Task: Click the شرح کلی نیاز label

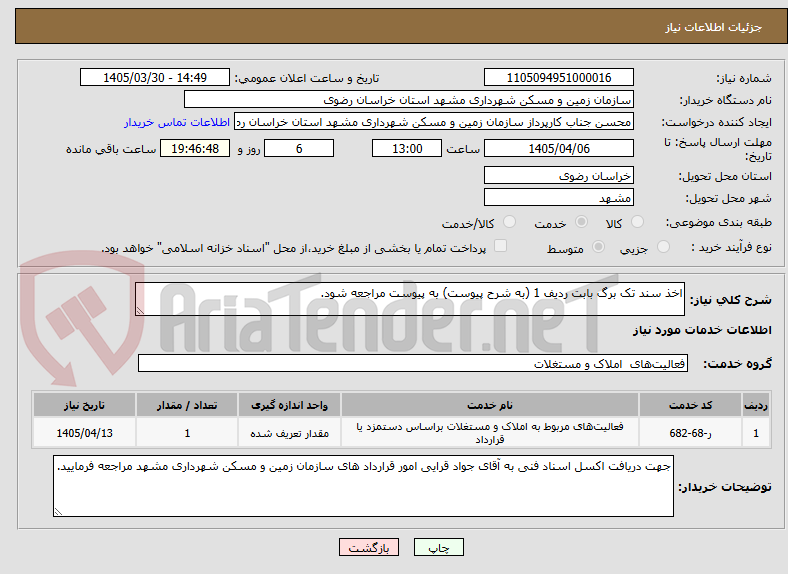Action: (x=731, y=300)
